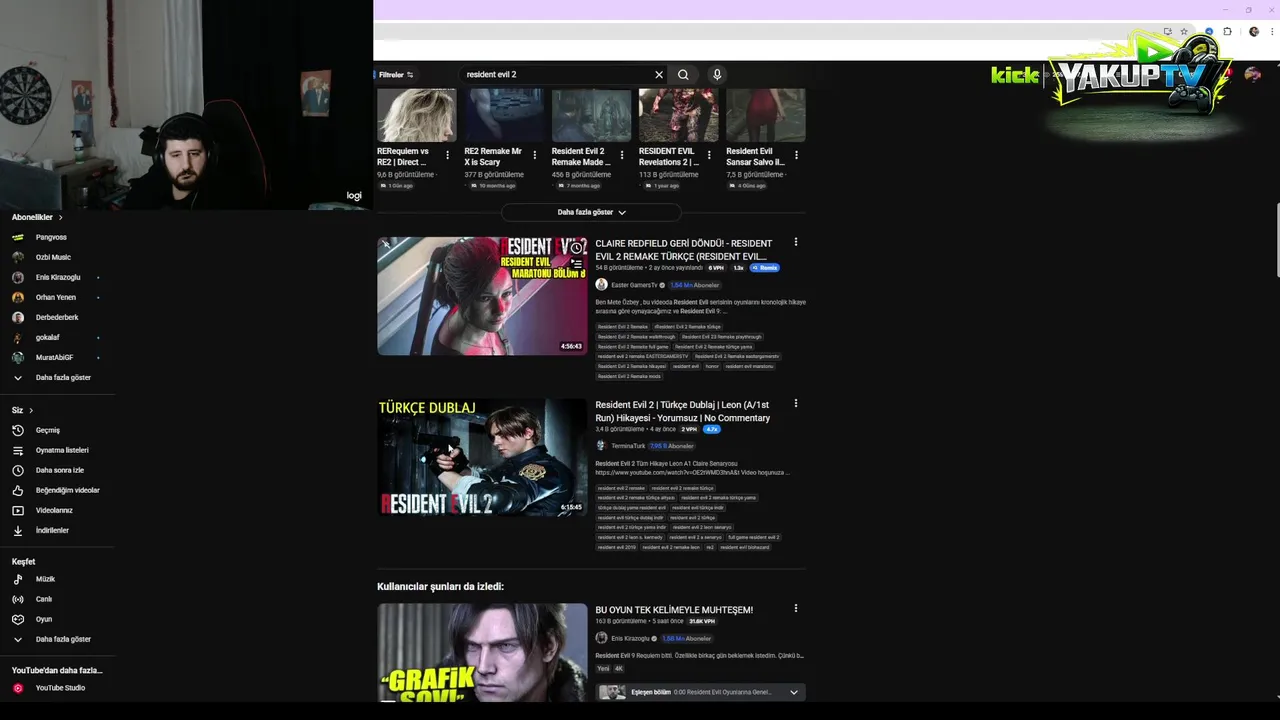Play the GRAFİK ŞOVU thumbnail

(x=482, y=652)
